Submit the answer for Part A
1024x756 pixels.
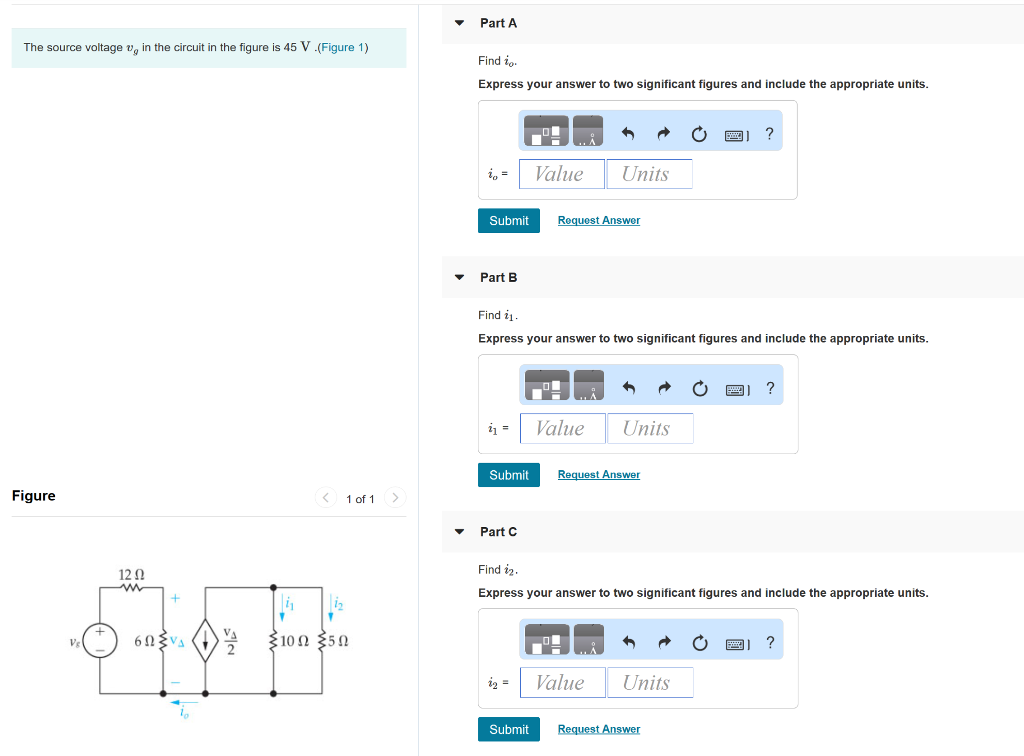tap(508, 220)
